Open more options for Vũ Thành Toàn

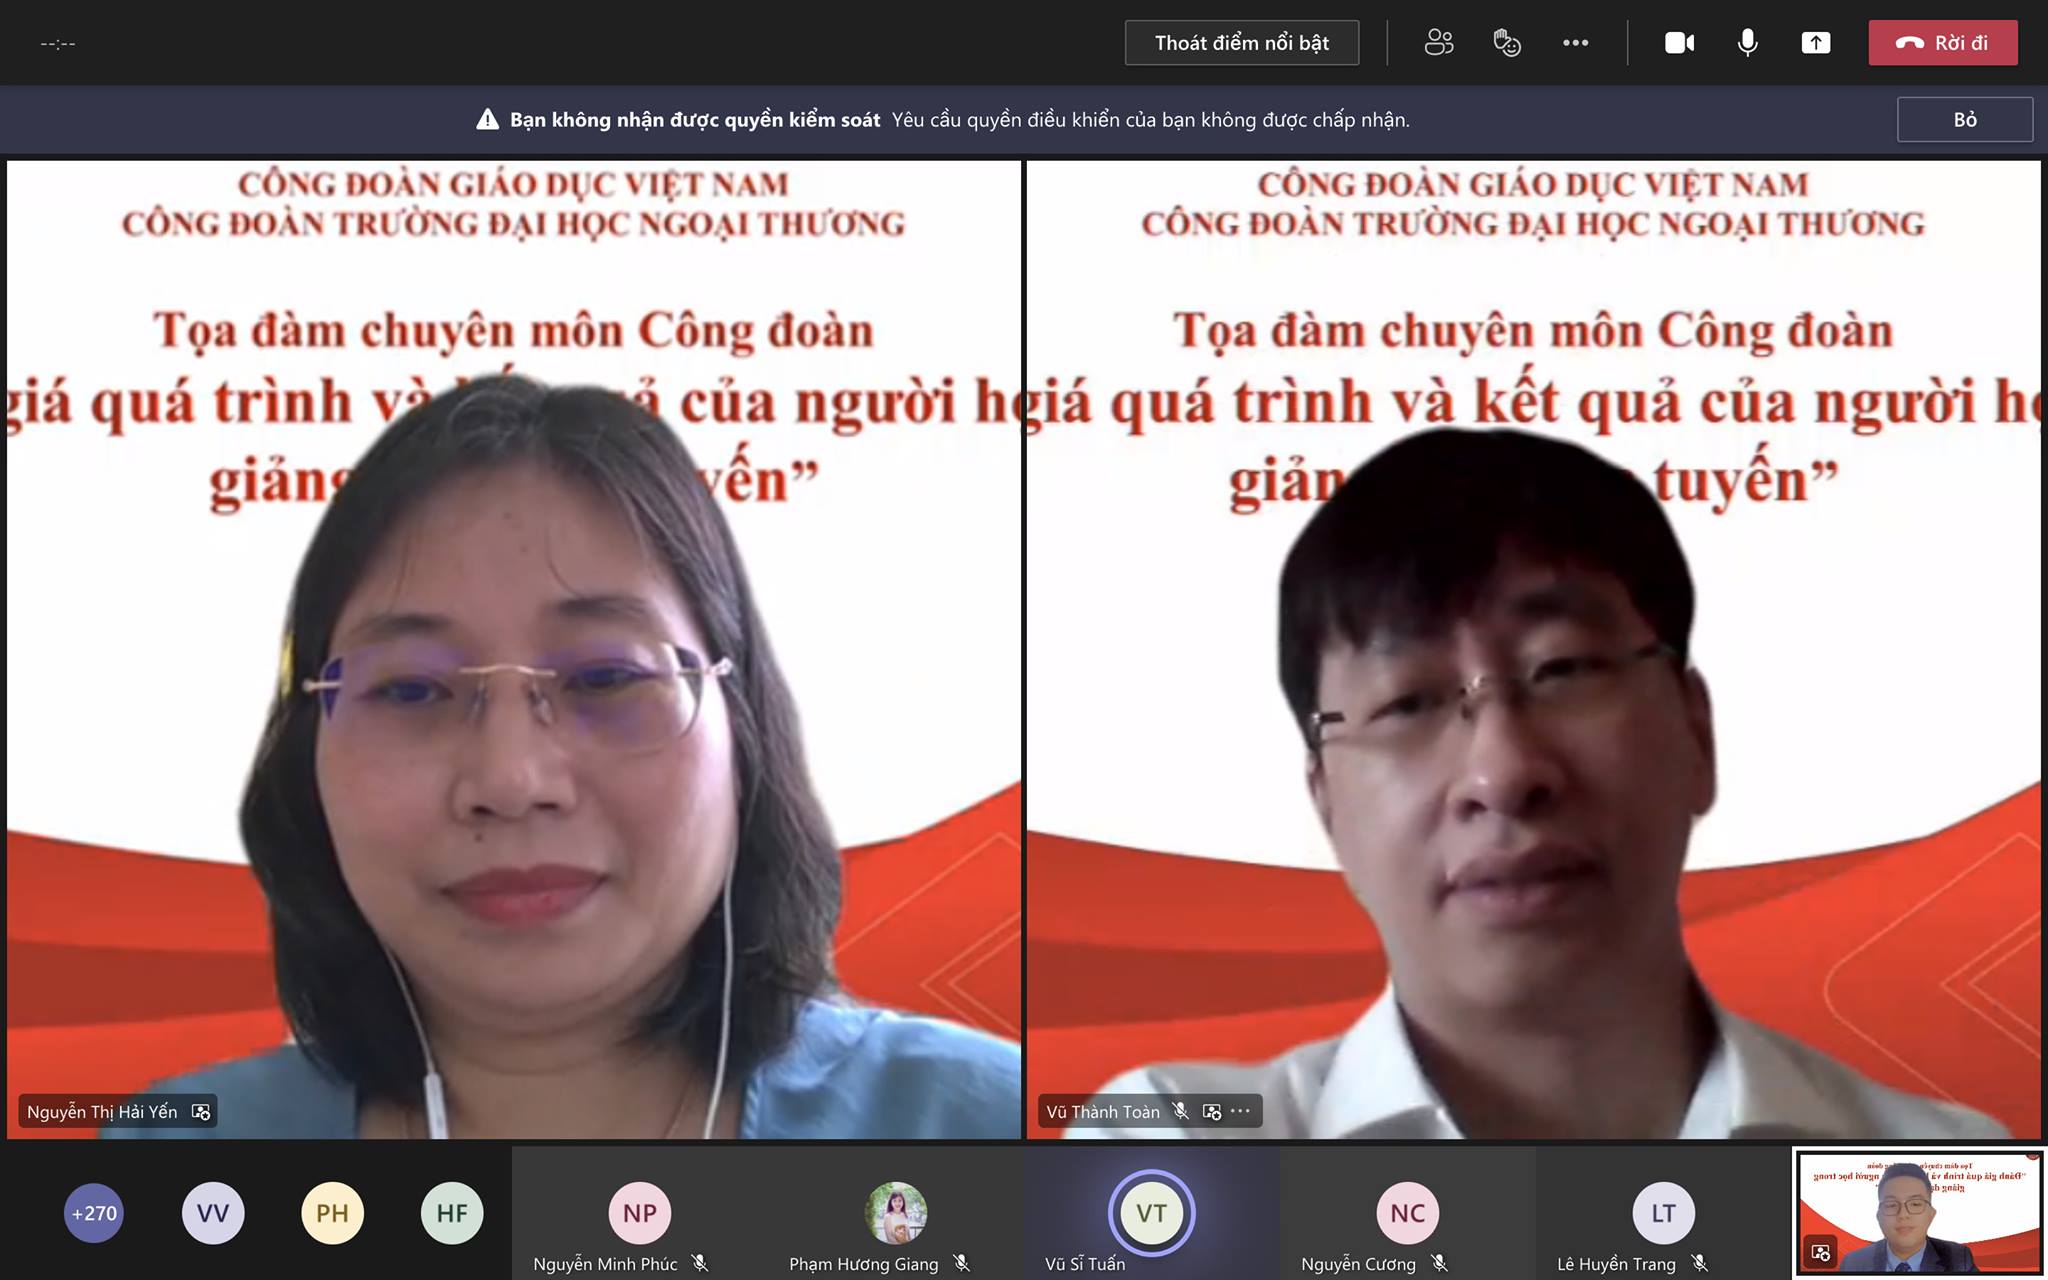click(1241, 1111)
